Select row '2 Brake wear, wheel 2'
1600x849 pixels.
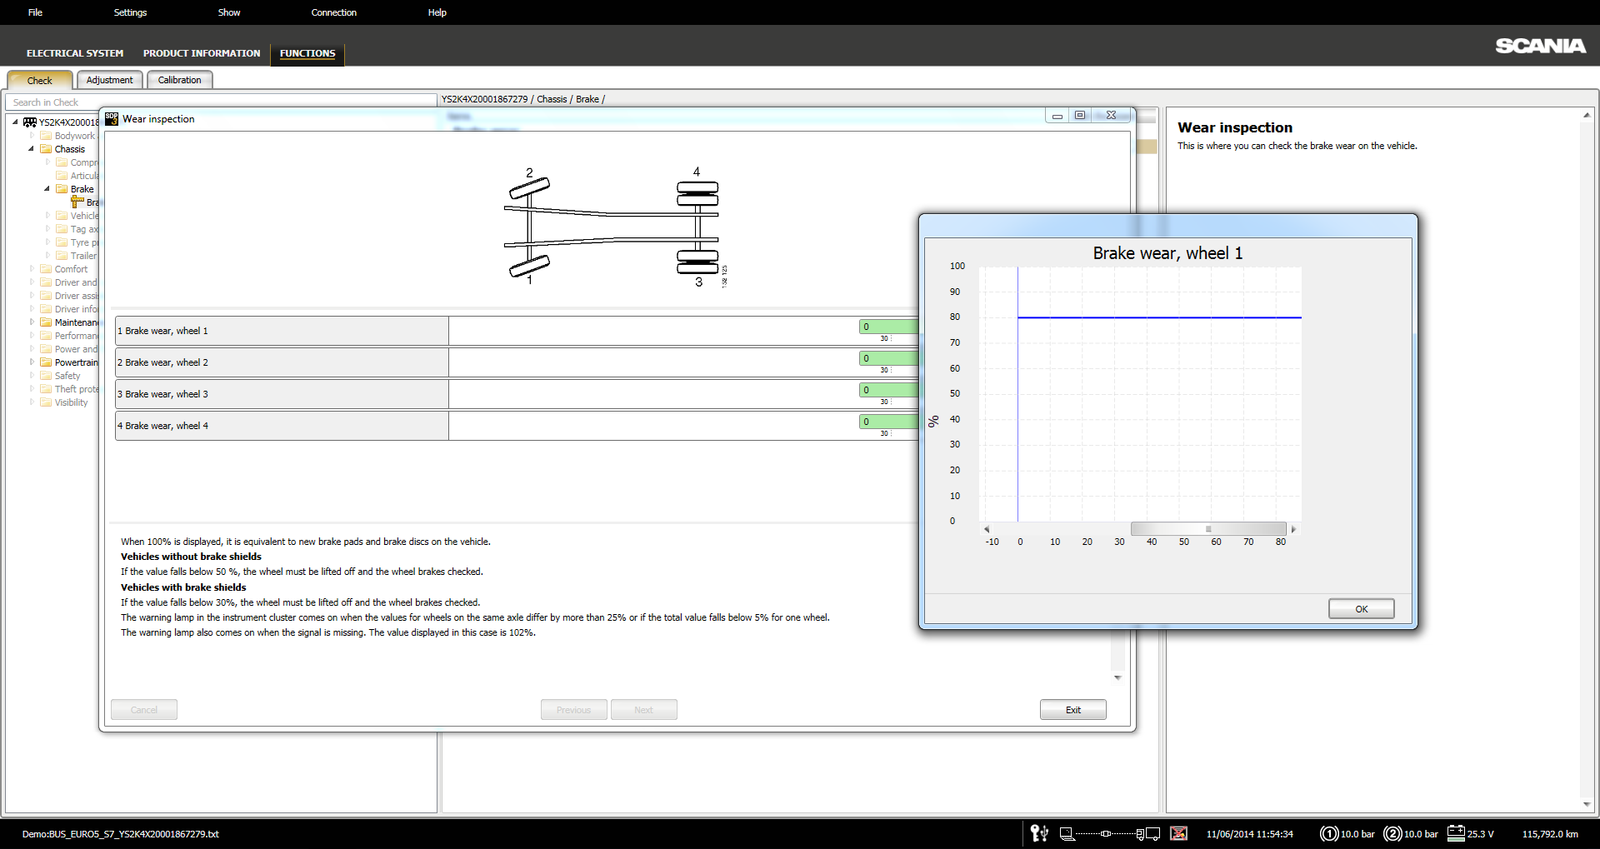point(517,362)
